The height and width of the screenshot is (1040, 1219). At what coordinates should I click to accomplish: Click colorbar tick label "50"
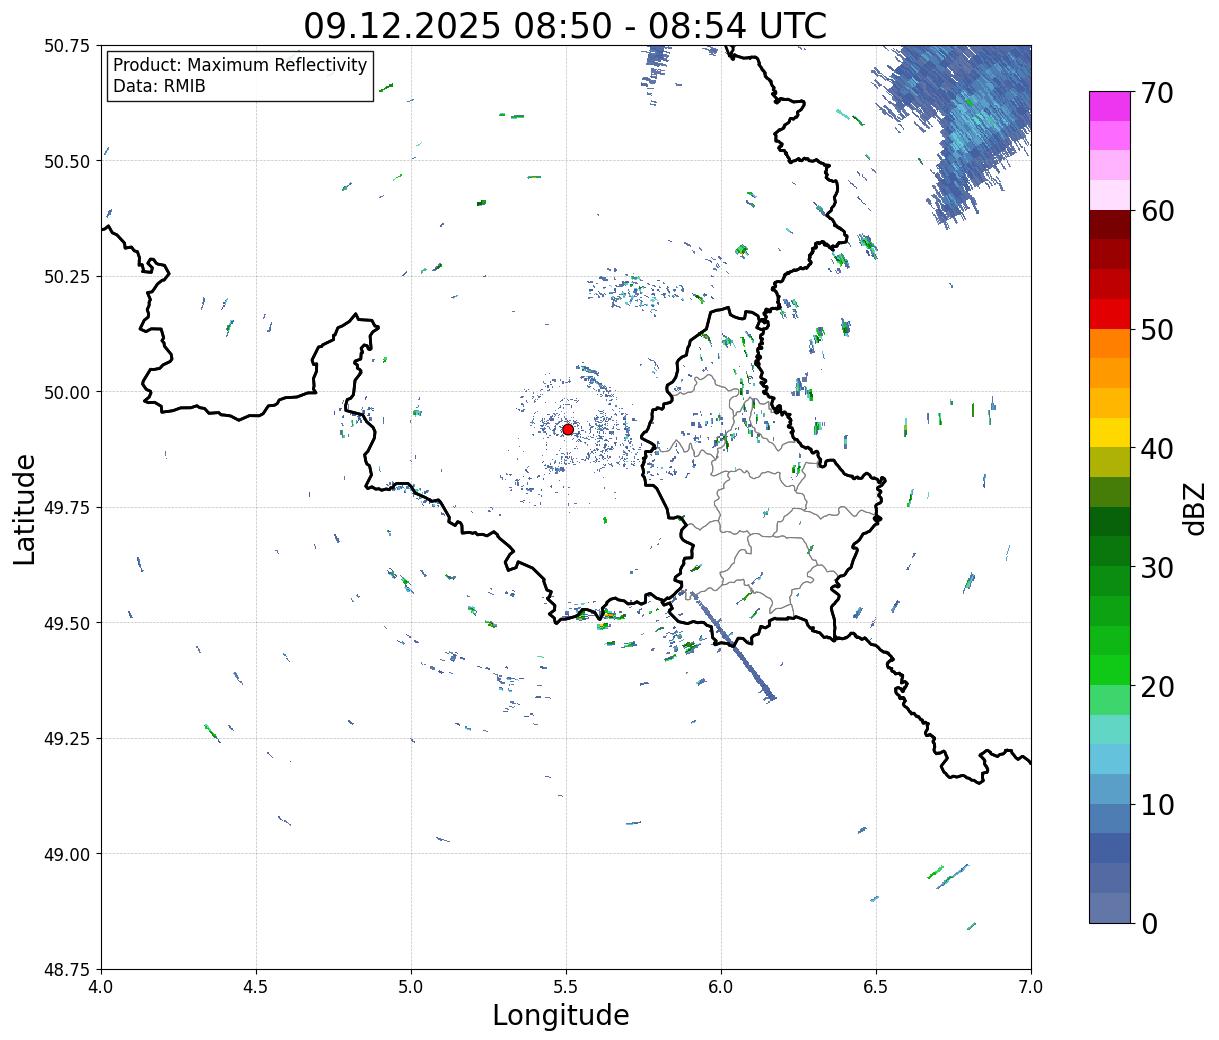1157,330
